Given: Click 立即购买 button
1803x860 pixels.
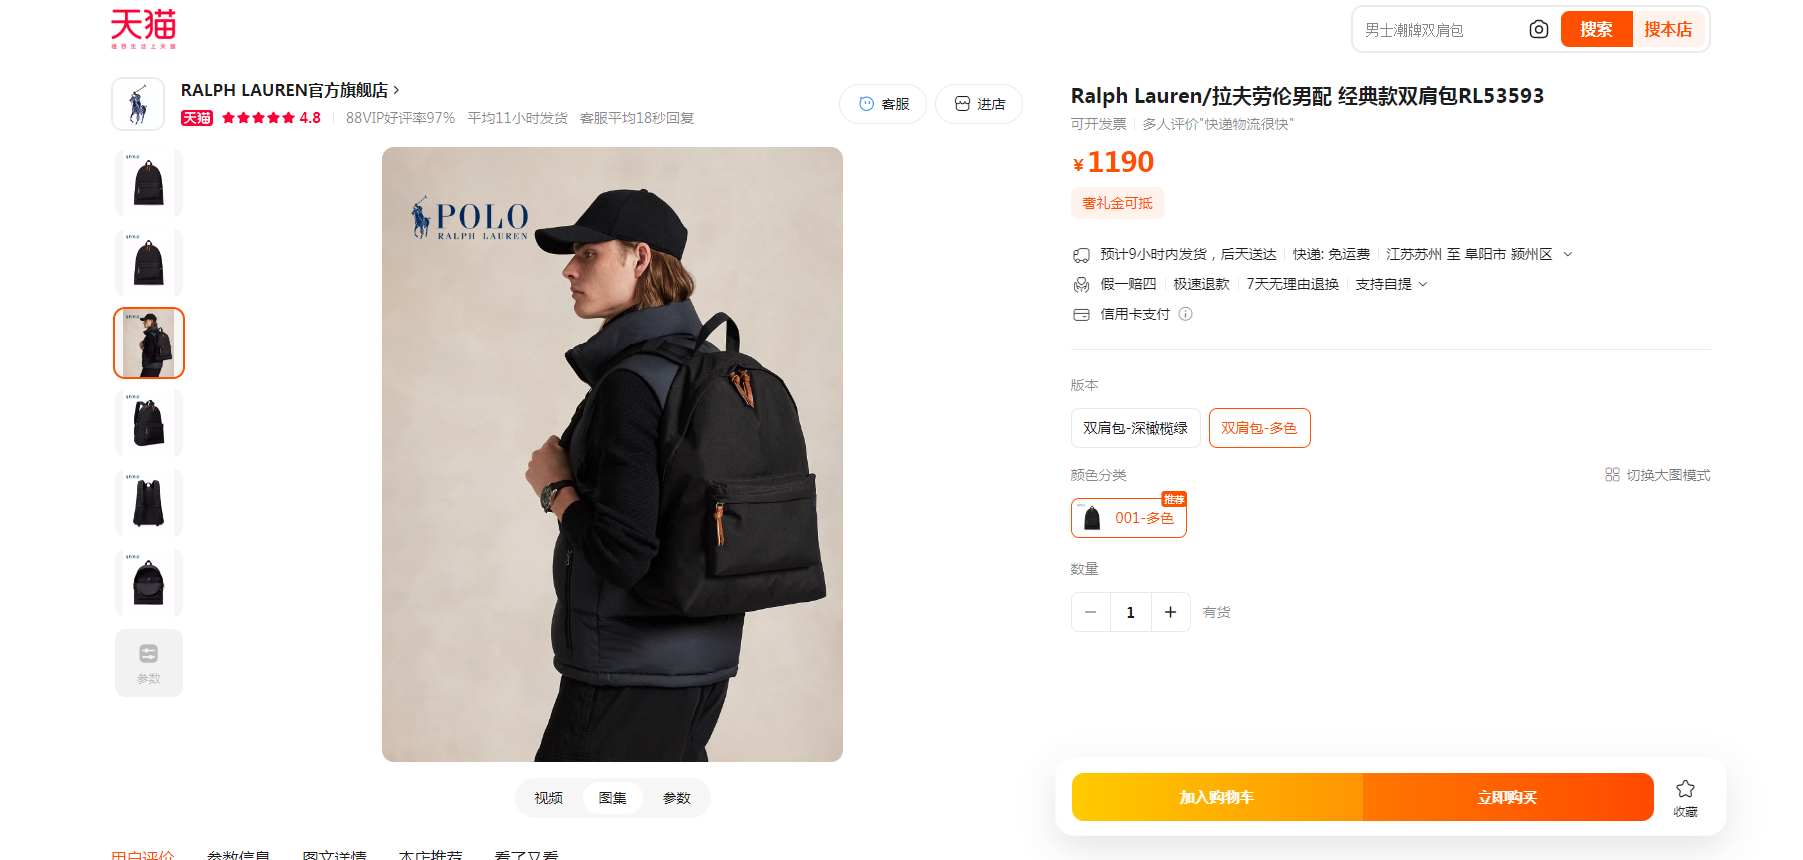Looking at the screenshot, I should tap(1508, 797).
